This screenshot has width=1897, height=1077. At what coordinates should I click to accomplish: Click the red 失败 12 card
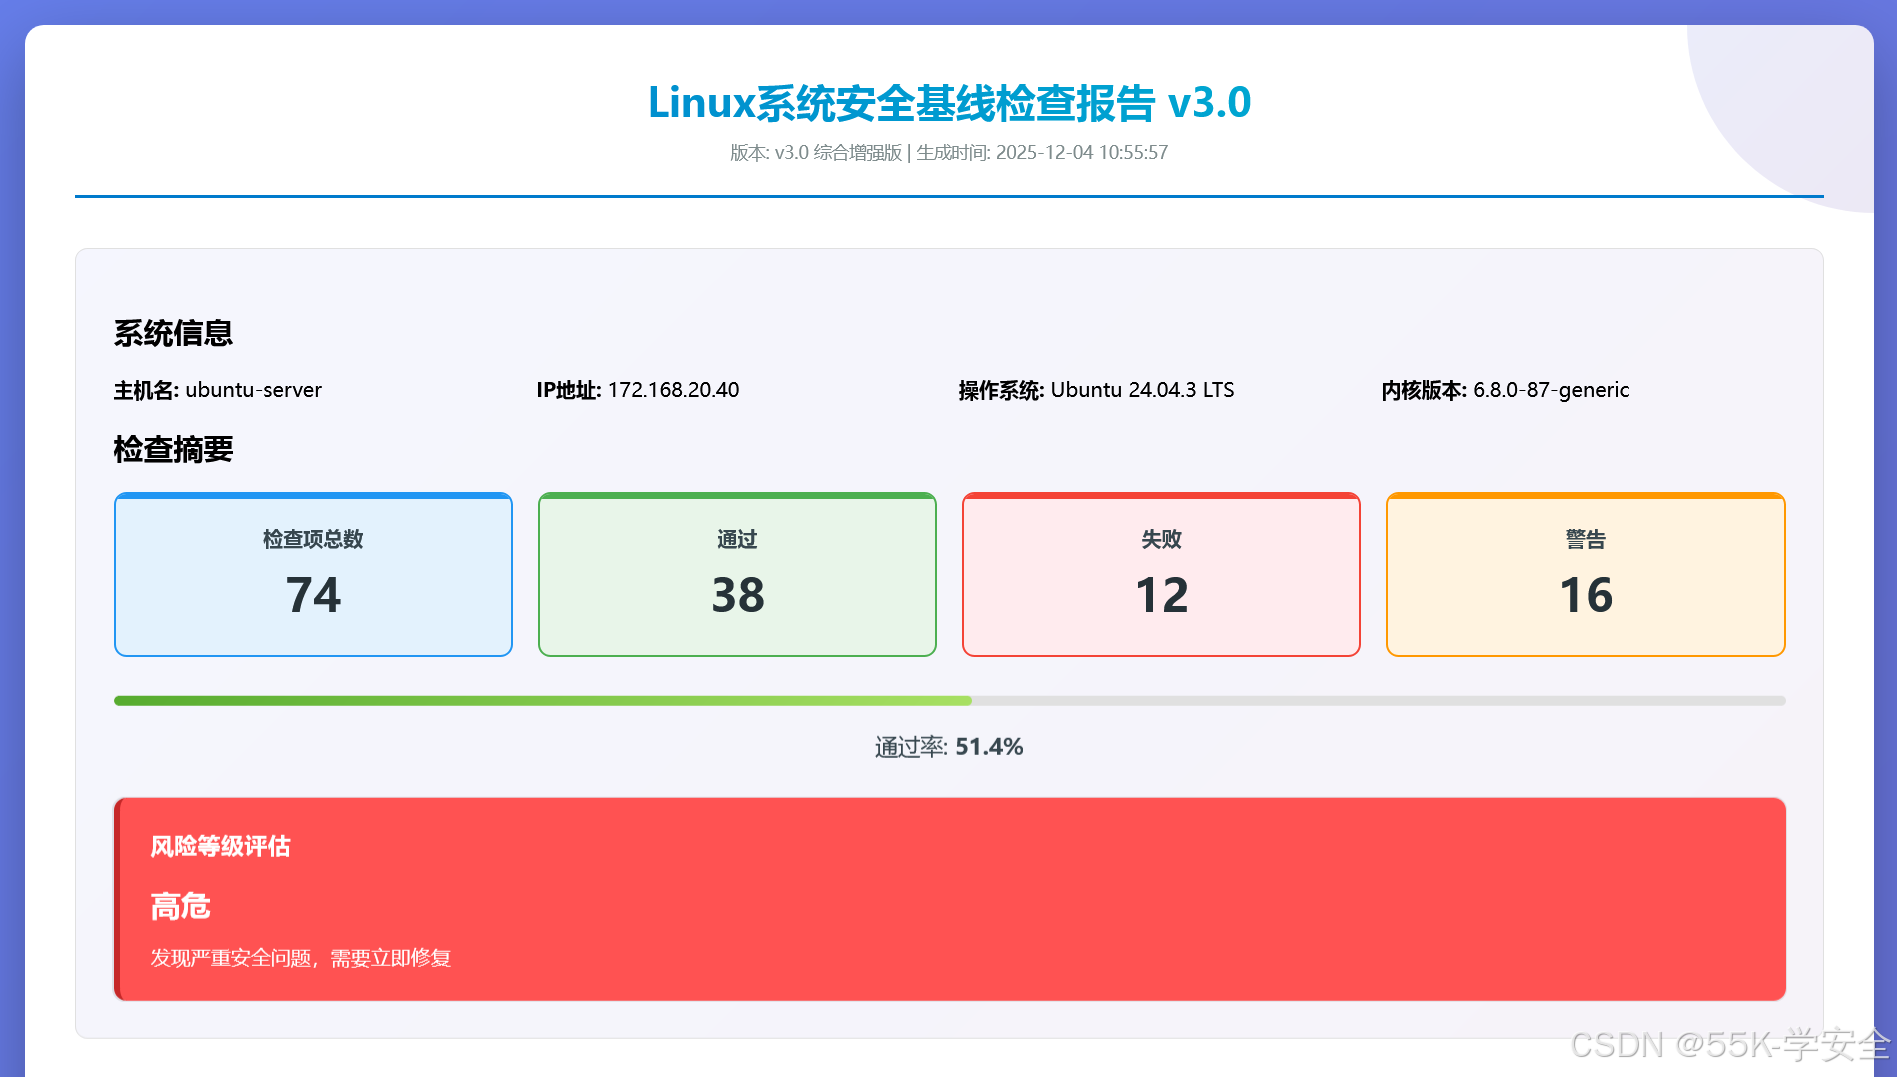(1160, 573)
